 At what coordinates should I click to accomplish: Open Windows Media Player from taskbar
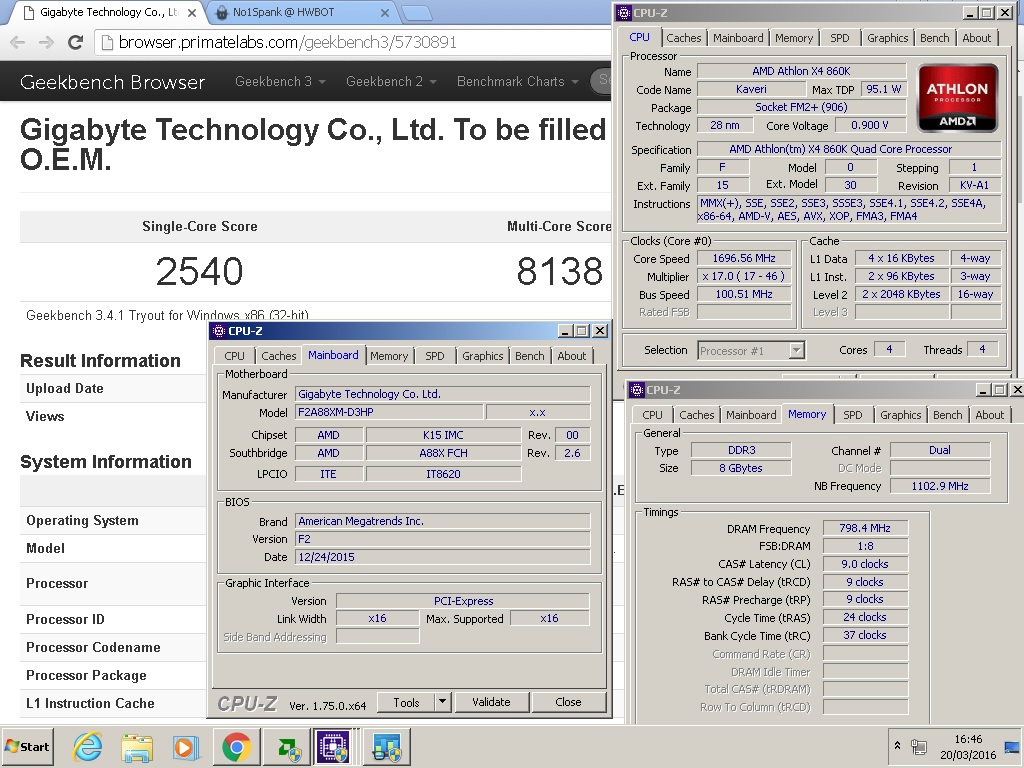186,746
